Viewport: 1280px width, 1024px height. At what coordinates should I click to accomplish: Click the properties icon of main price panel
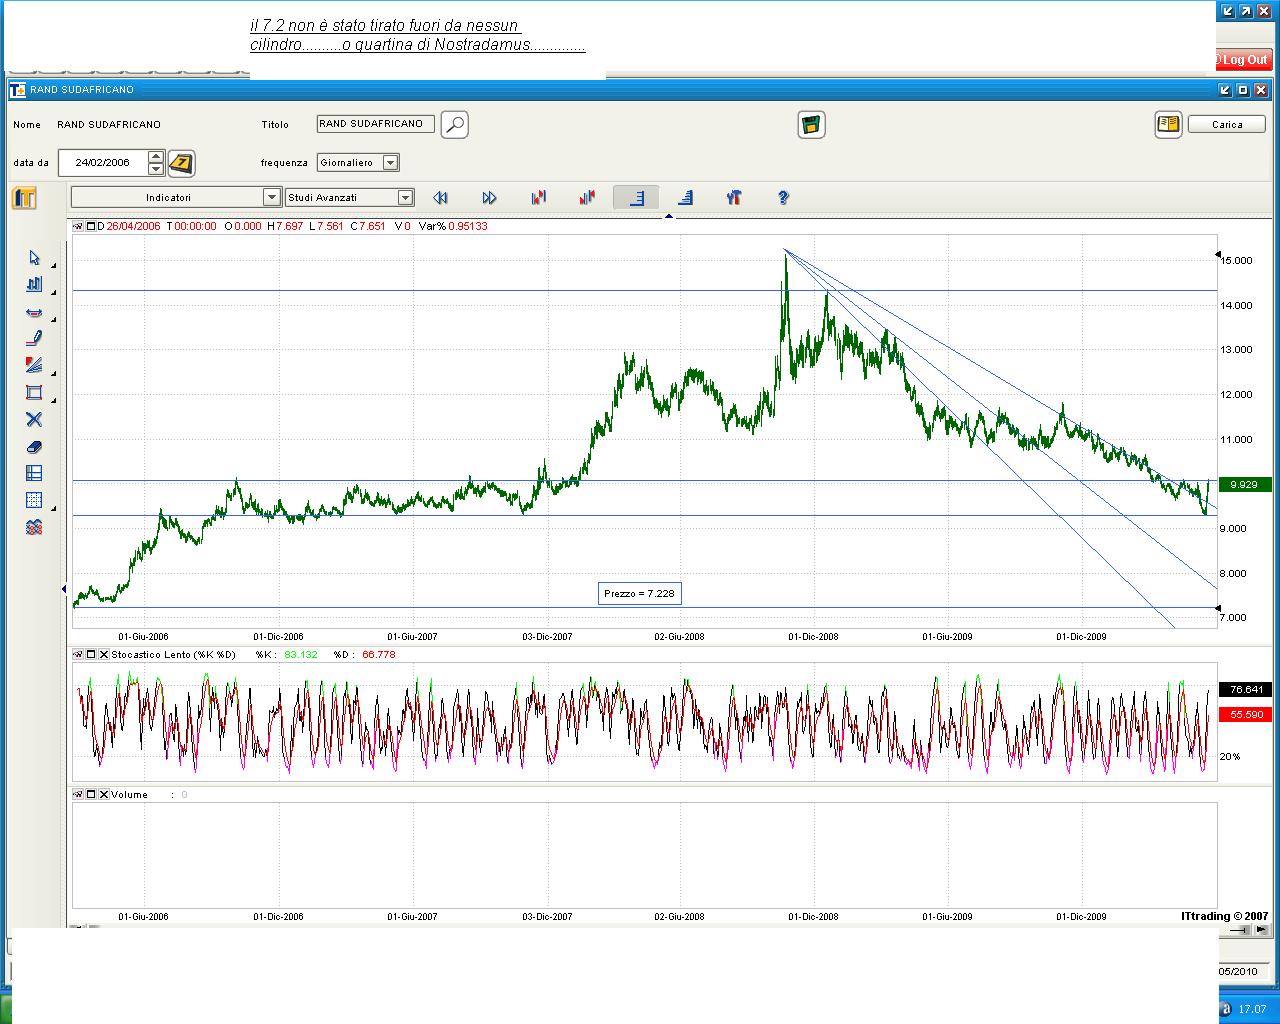coord(78,226)
